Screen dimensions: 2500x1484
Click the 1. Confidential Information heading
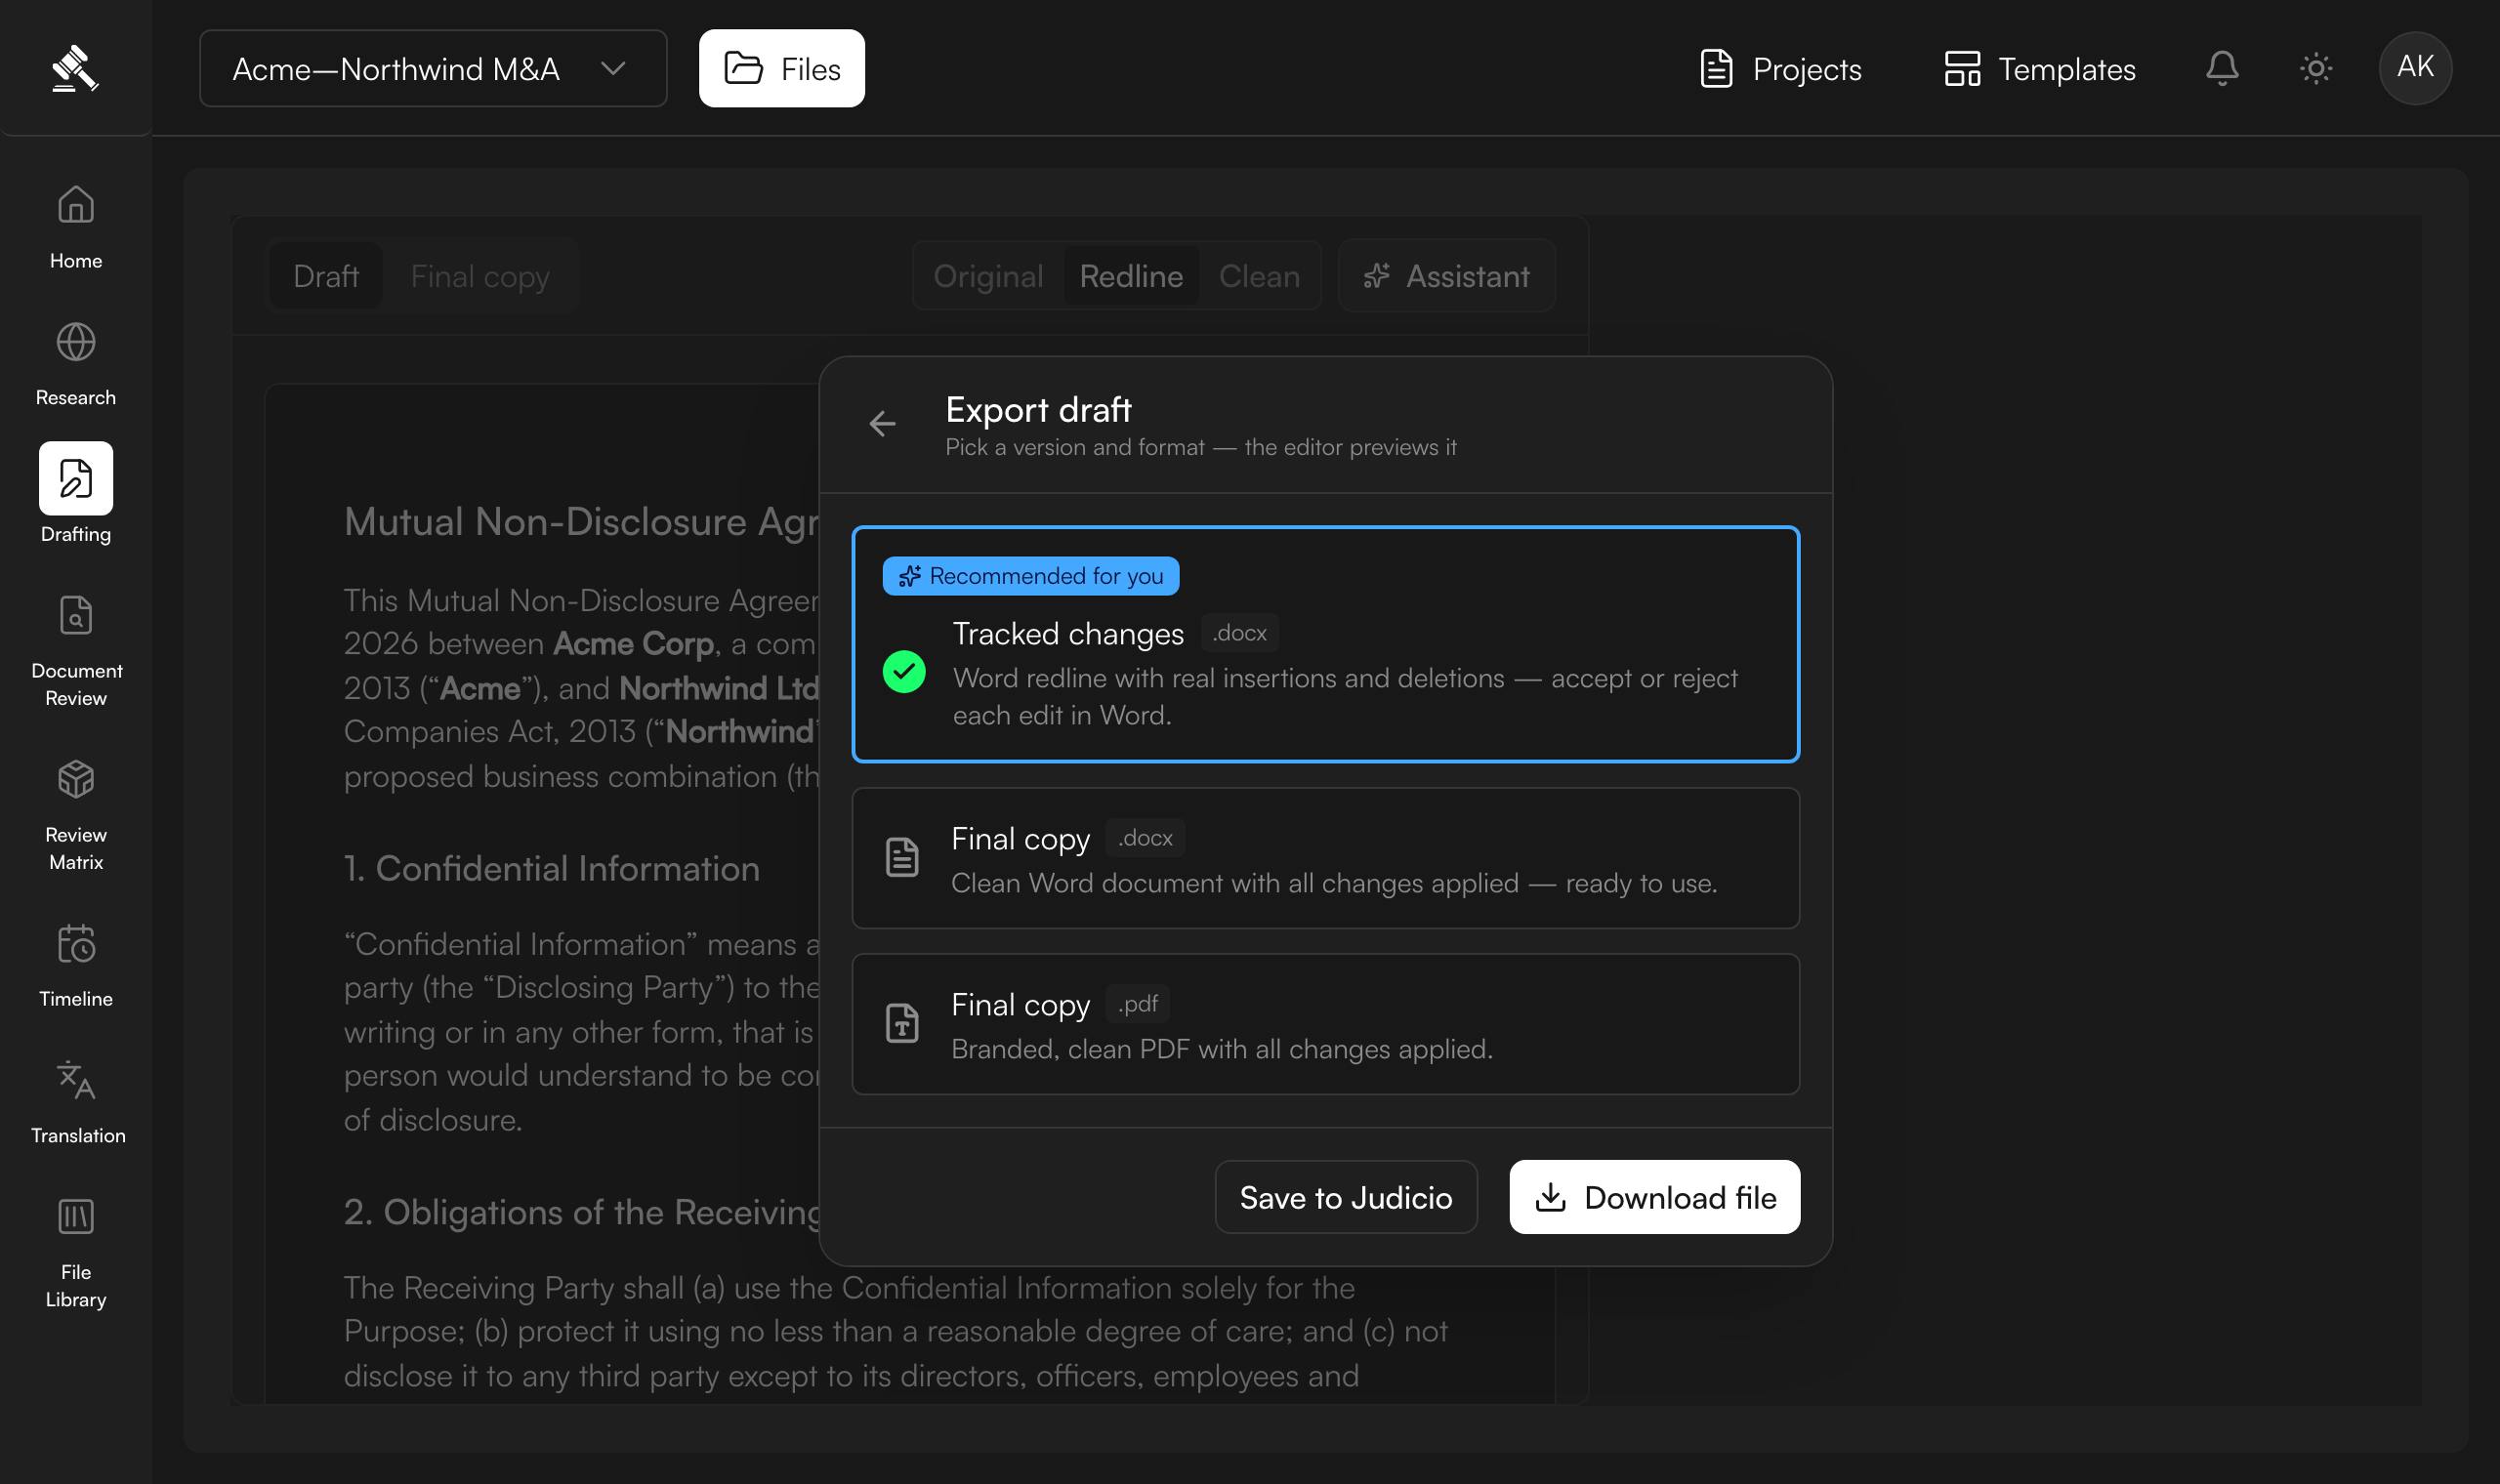[x=552, y=868]
